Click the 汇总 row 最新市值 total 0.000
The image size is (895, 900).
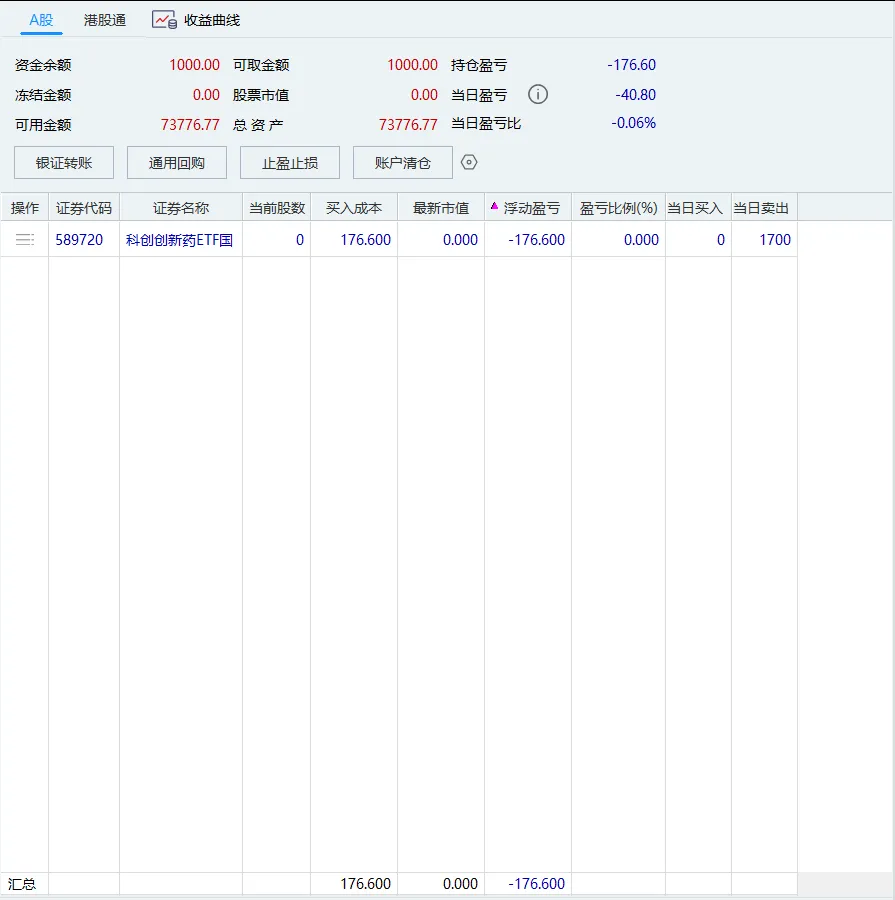coord(460,884)
